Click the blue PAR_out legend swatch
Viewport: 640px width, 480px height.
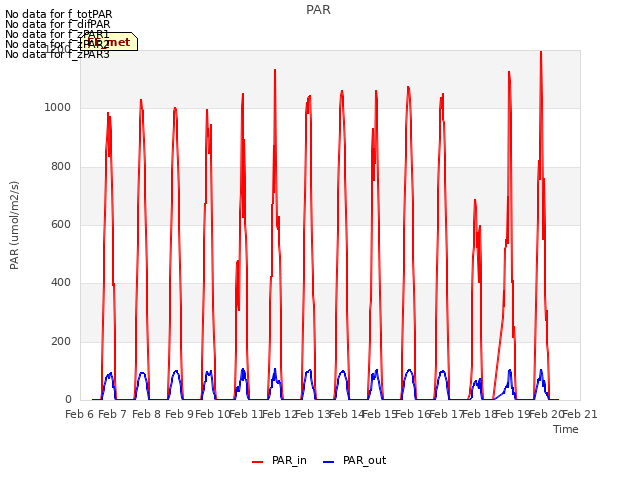coord(329,462)
